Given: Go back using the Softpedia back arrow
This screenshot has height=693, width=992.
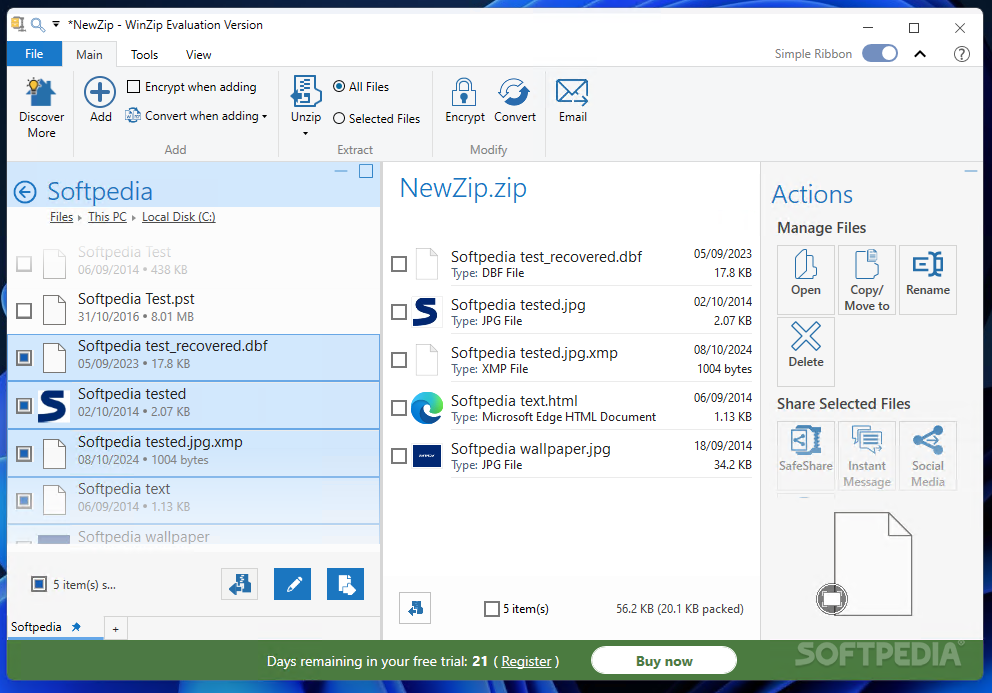Looking at the screenshot, I should click(25, 192).
